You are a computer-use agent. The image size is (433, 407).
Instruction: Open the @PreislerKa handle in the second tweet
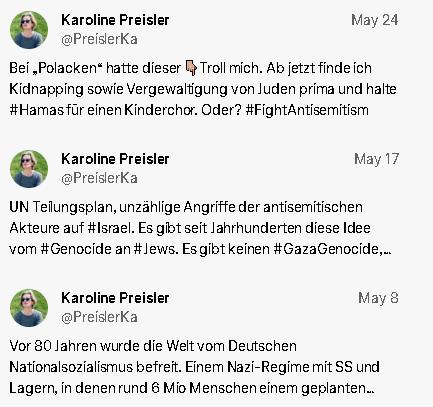(99, 178)
